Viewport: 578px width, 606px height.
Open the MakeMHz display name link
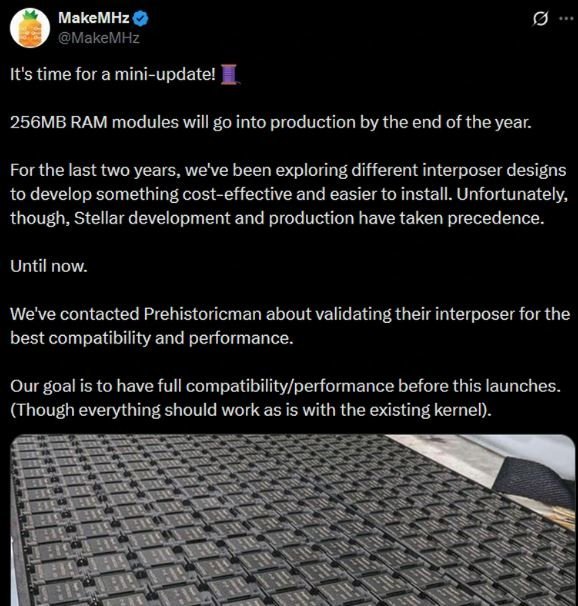(94, 18)
